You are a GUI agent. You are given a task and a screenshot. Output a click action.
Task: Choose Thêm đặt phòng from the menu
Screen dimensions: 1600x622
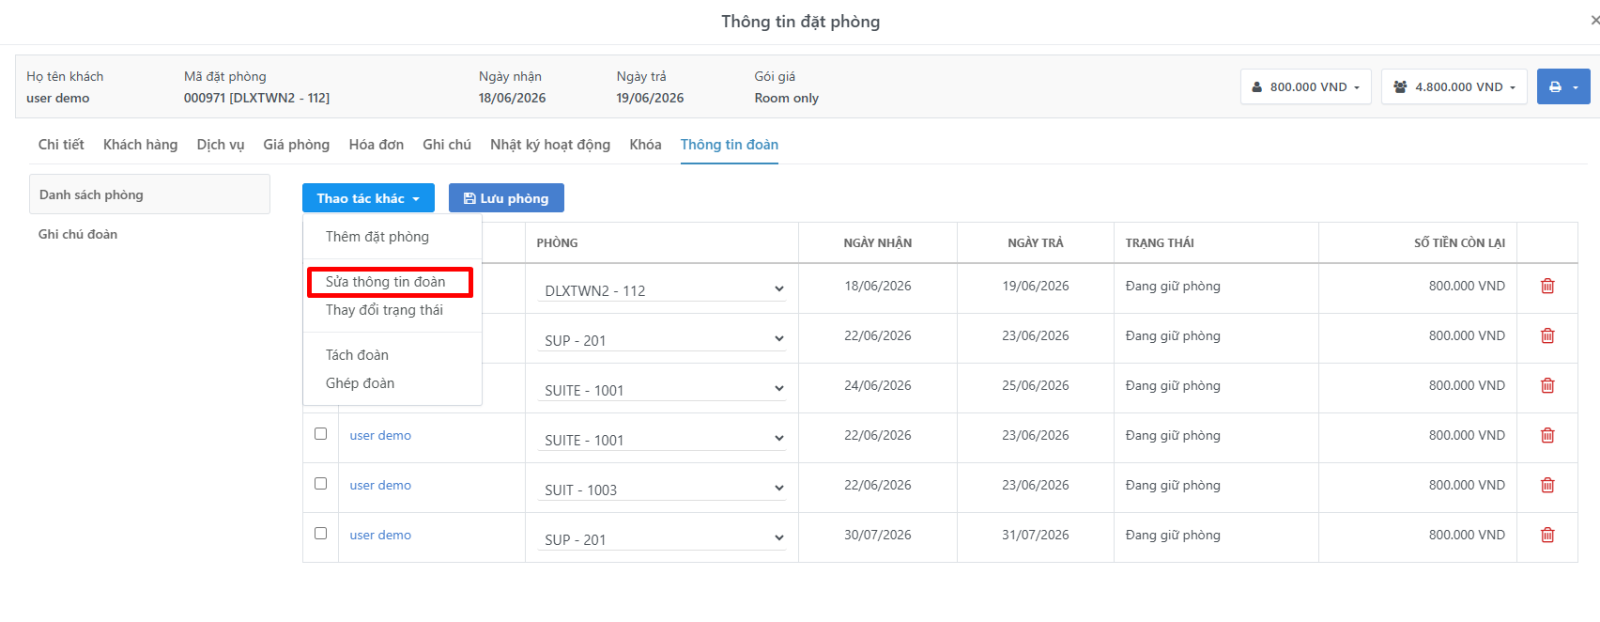pyautogui.click(x=377, y=237)
